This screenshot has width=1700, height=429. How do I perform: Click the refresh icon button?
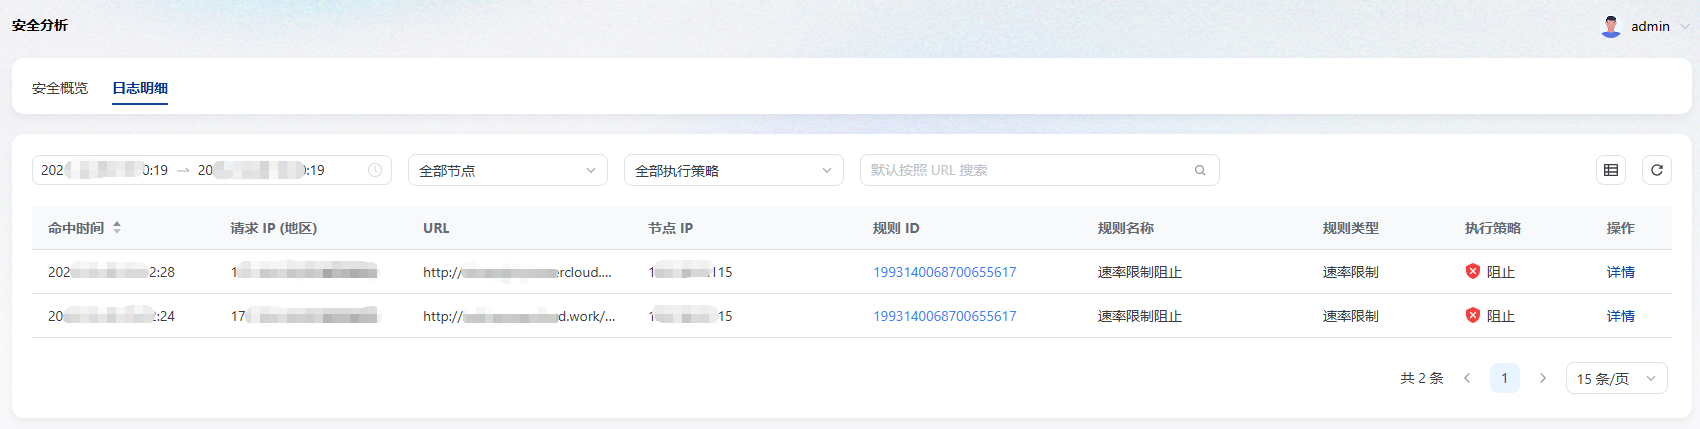[1656, 170]
